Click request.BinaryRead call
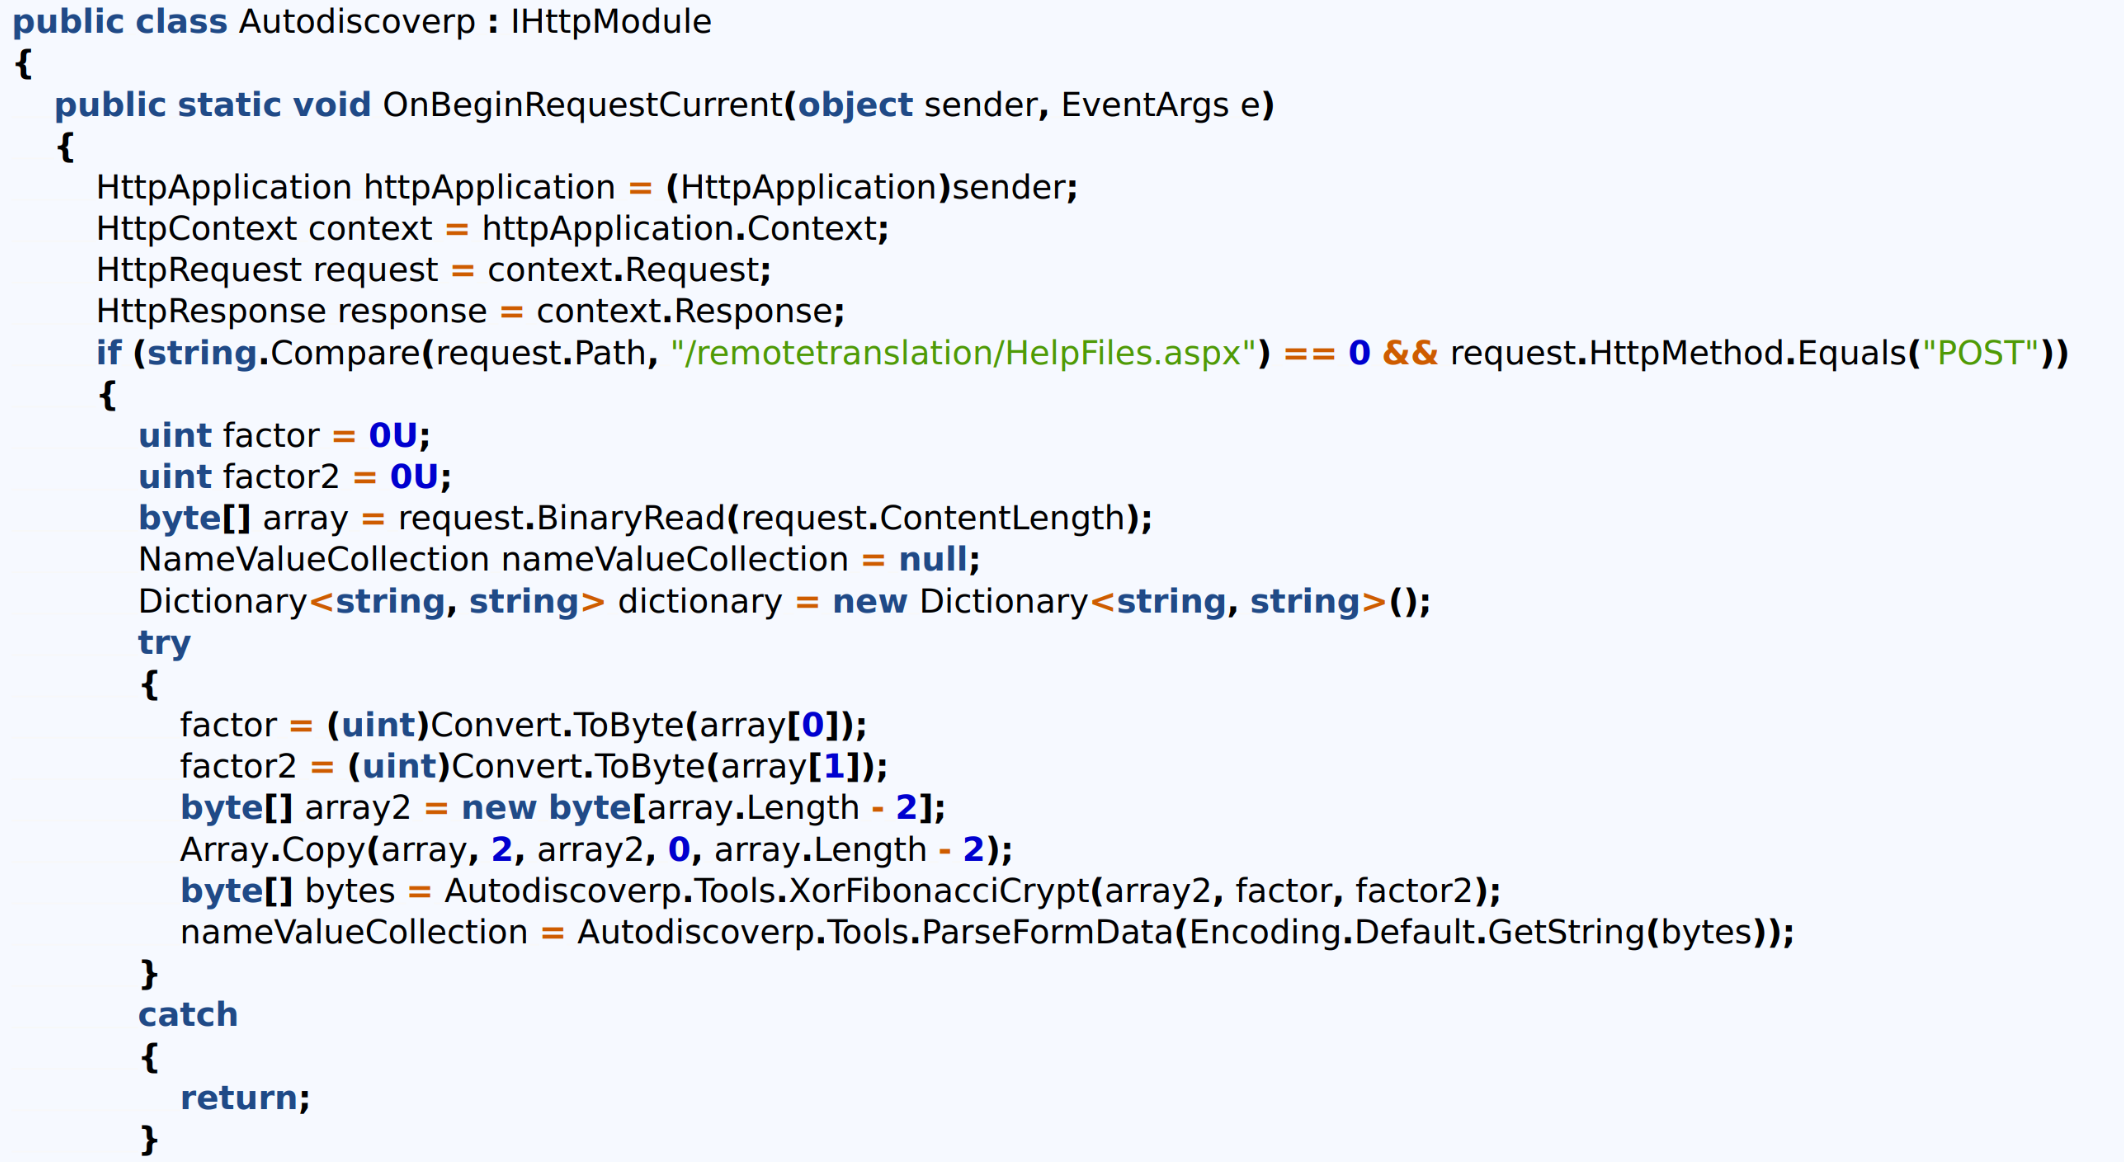The width and height of the screenshot is (2124, 1162). (560, 518)
